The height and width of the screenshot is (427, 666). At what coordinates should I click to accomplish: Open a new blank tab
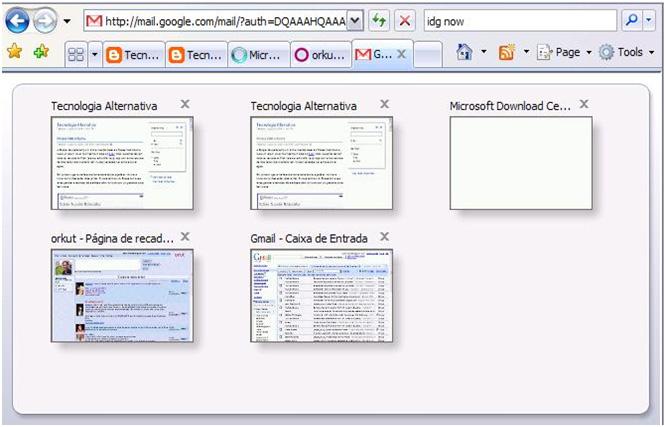point(428,55)
